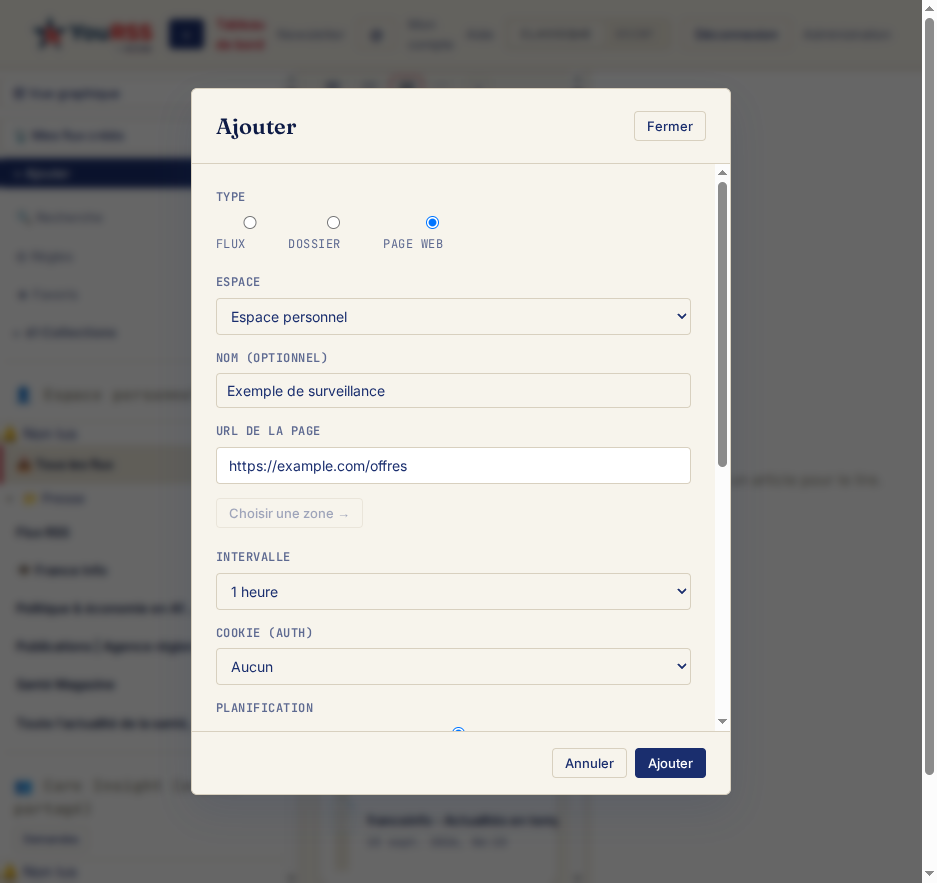Click the dialog's vertical scrollbar thumb
Screen dimensions: 937x883
[x=722, y=324]
